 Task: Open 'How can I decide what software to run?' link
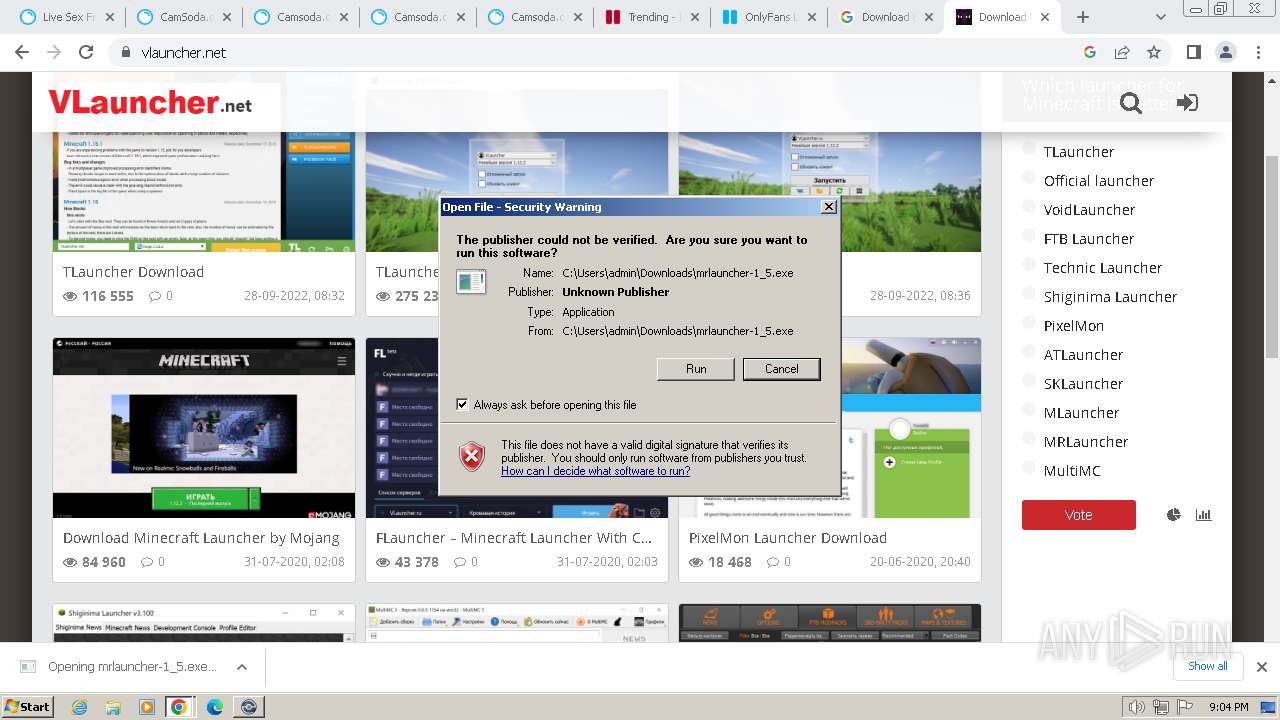click(x=595, y=471)
